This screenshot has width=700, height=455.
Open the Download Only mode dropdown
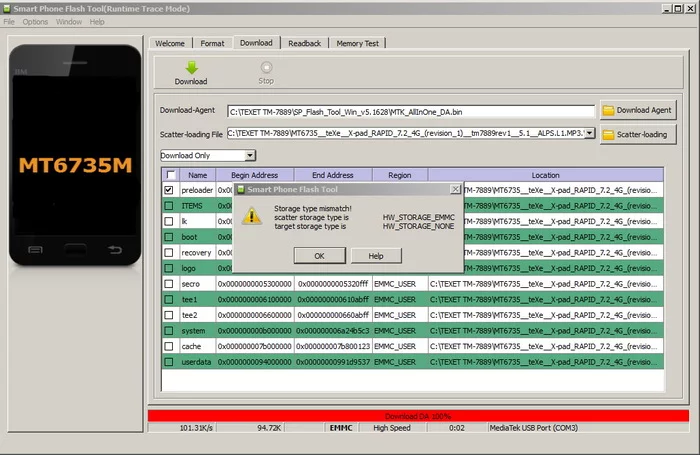coord(250,155)
